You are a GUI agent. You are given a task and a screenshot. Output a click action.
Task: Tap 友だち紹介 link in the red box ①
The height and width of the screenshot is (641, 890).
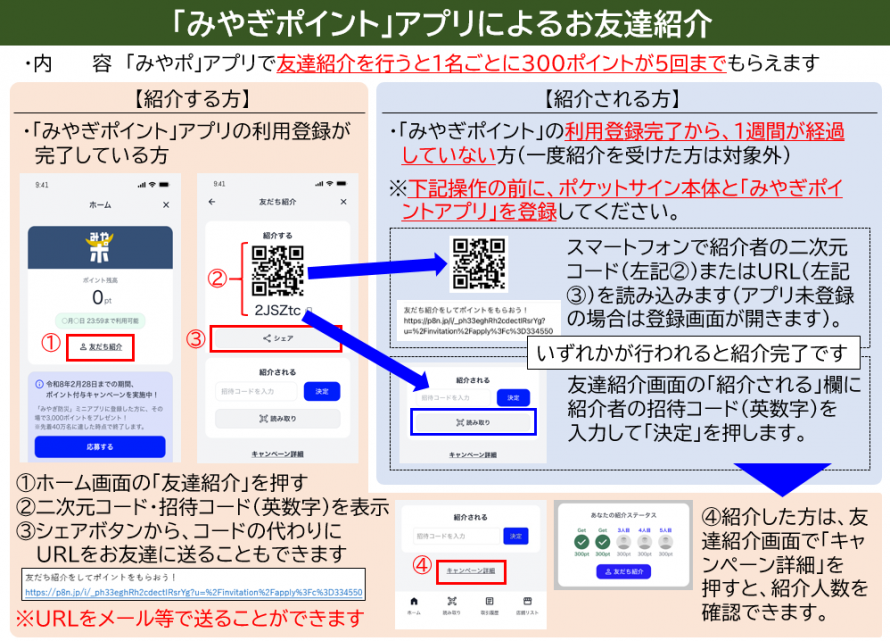click(x=100, y=346)
